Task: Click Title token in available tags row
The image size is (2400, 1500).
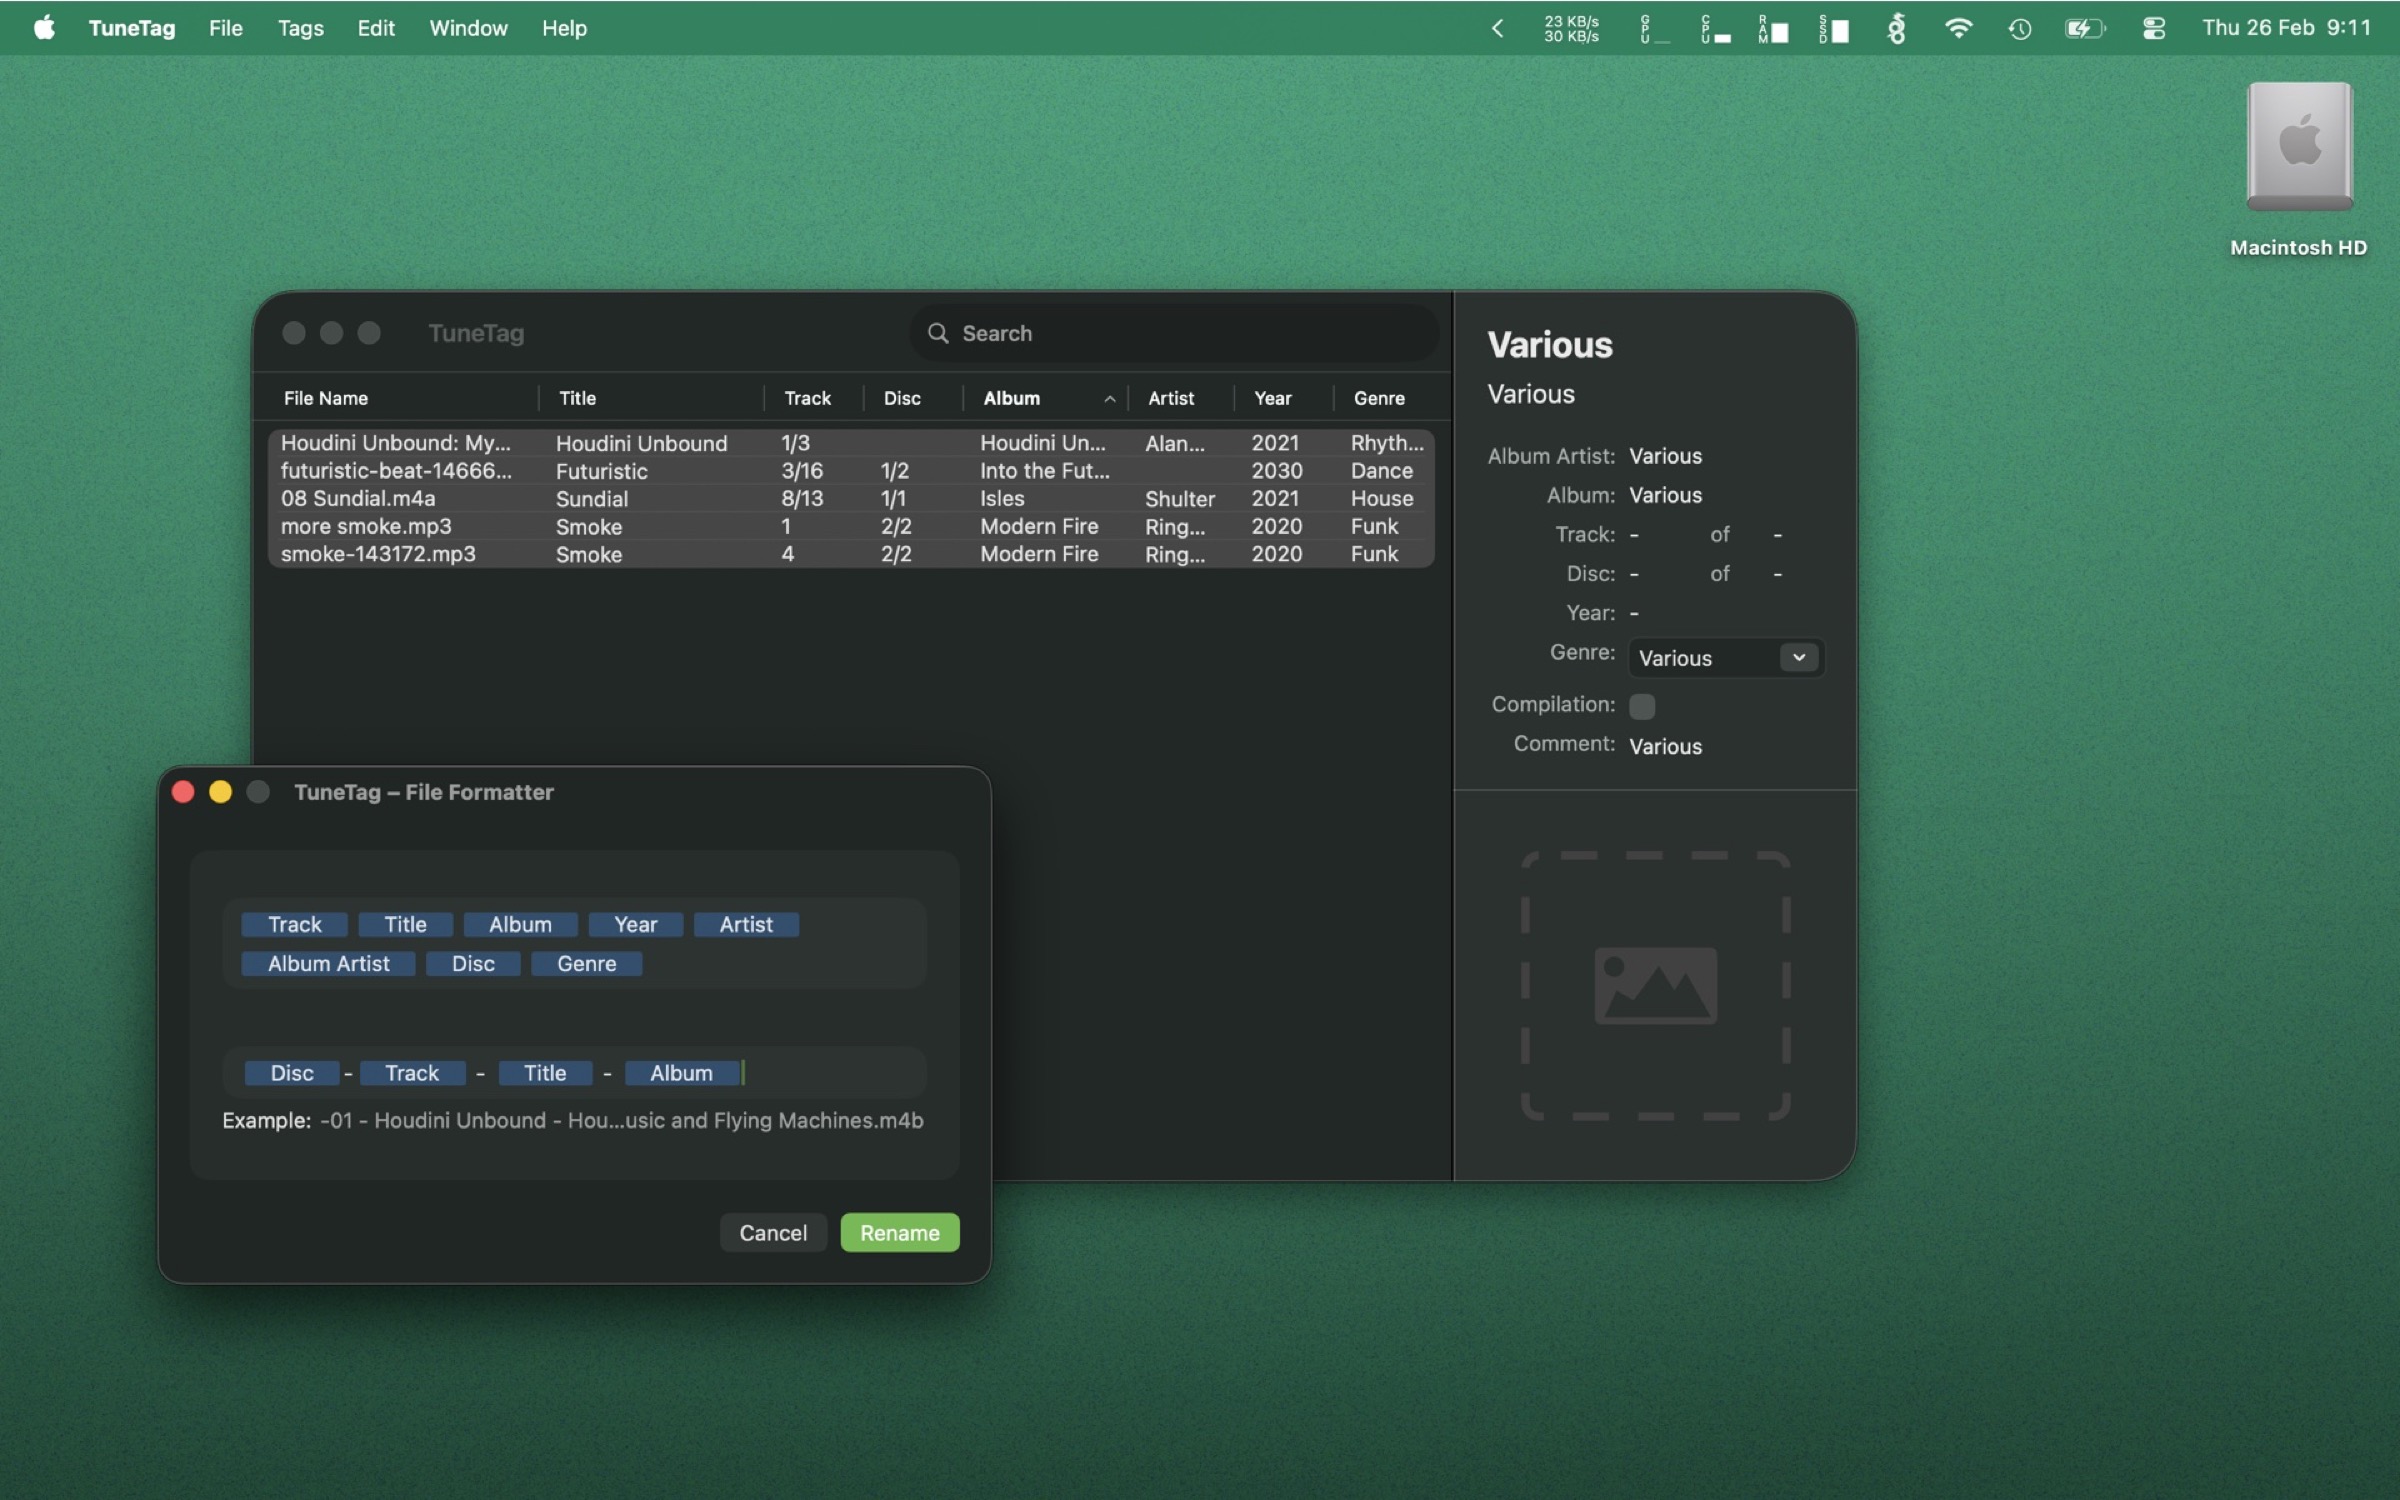Action: (405, 925)
